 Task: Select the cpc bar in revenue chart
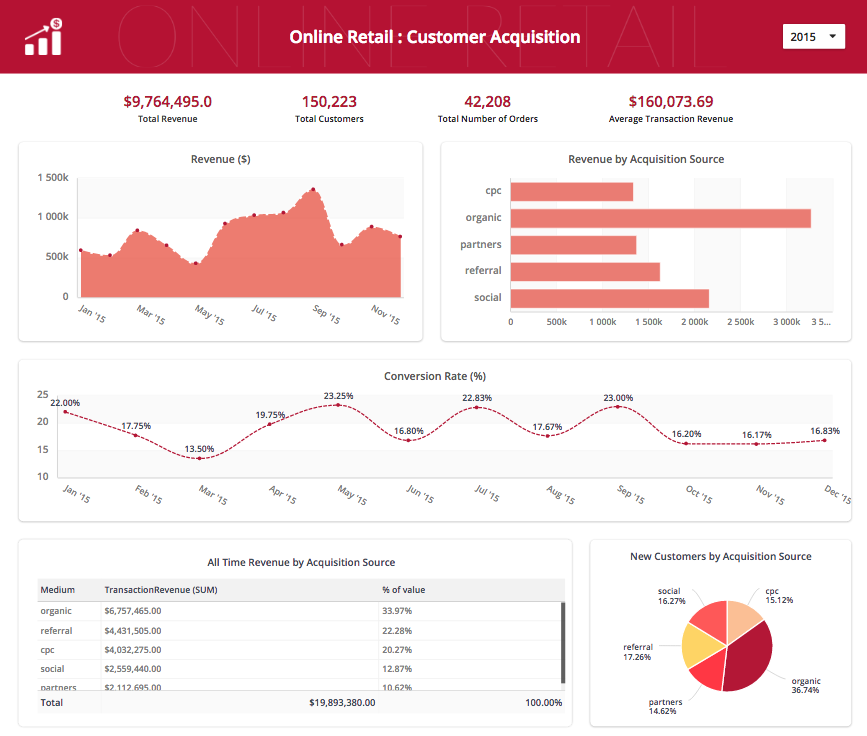coord(572,191)
